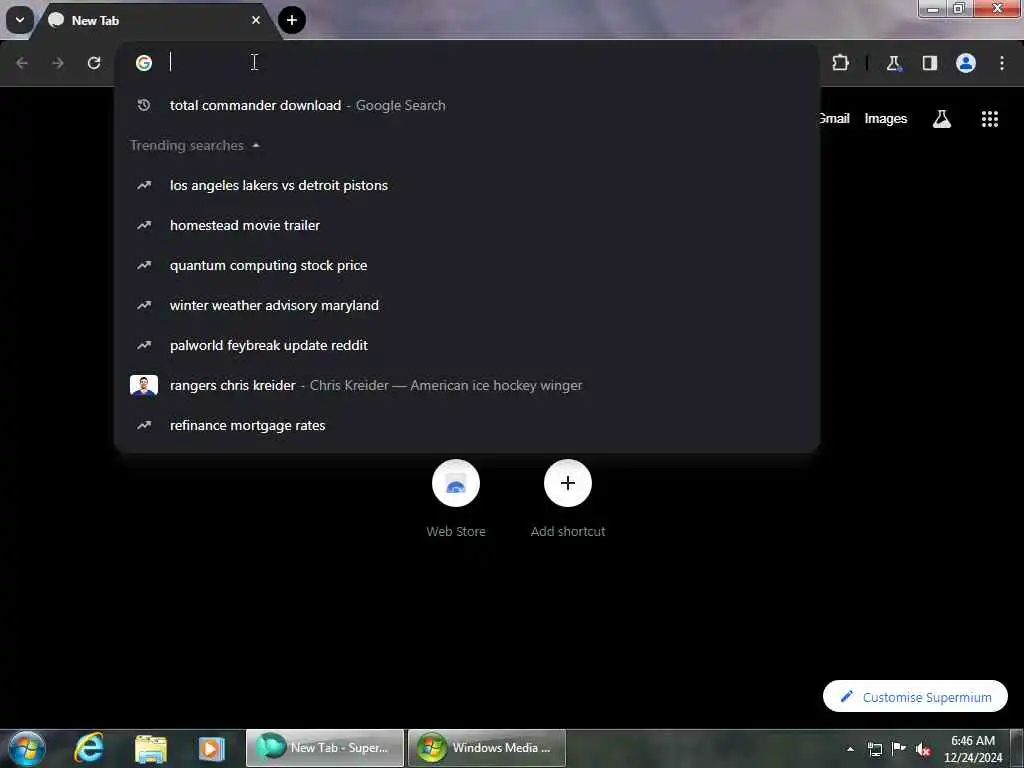Screen dimensions: 1024x768
Task: Select refinance mortgage rates suggestion
Action: tap(467, 425)
